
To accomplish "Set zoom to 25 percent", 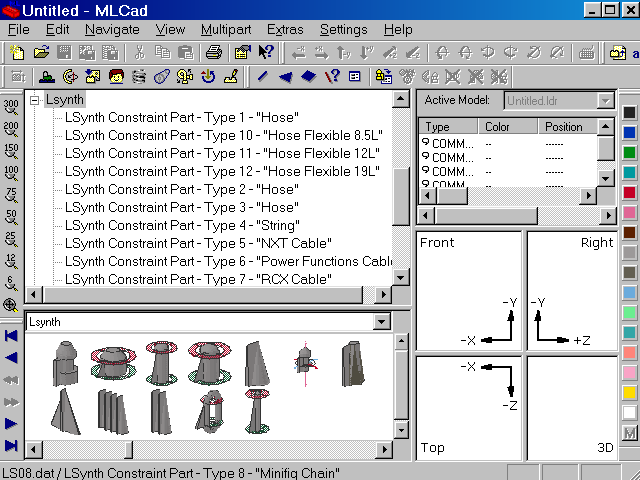I will coord(11,240).
